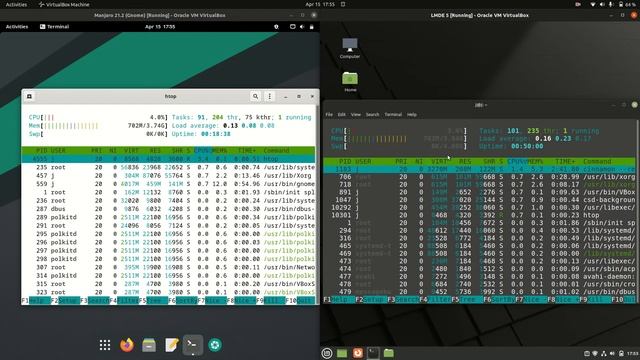Image resolution: width=640 pixels, height=360 pixels.
Task: Click the Manjaro terminal vertical scrollbar
Action: [318, 204]
